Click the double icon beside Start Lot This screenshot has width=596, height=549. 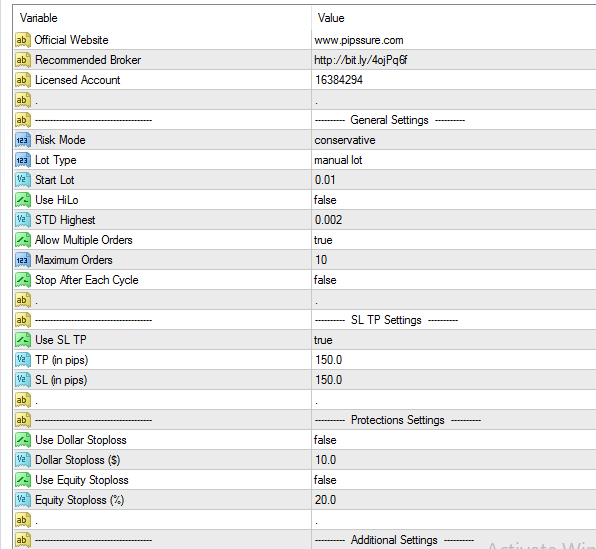(x=22, y=180)
